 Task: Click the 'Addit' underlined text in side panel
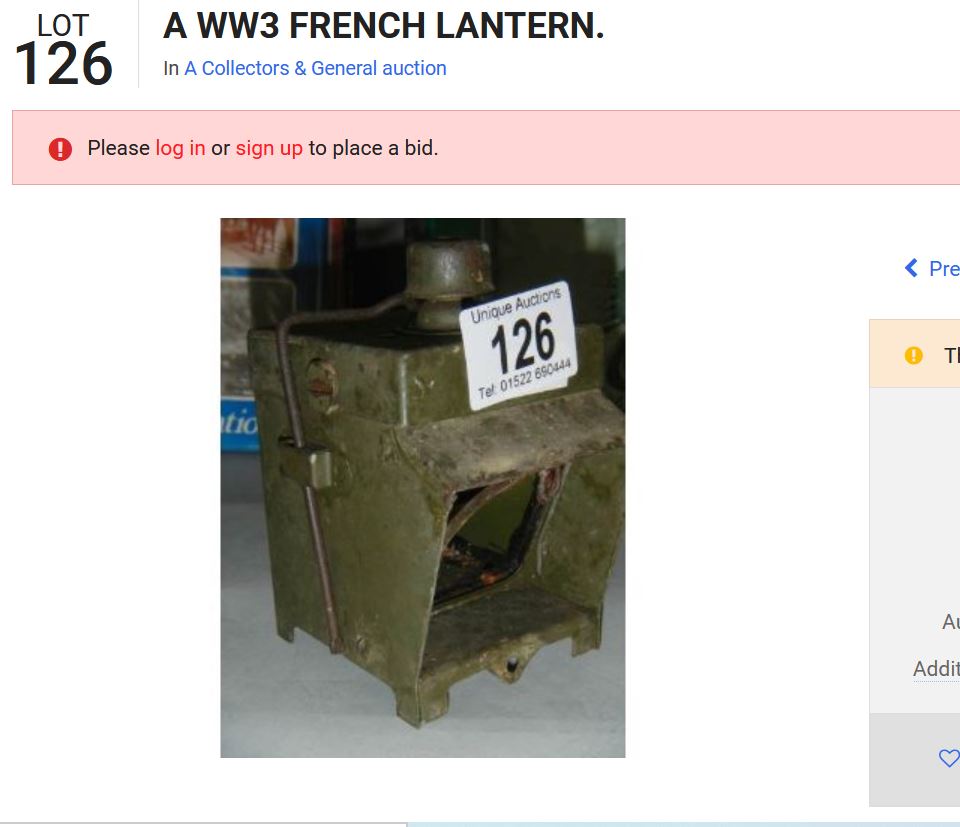936,668
